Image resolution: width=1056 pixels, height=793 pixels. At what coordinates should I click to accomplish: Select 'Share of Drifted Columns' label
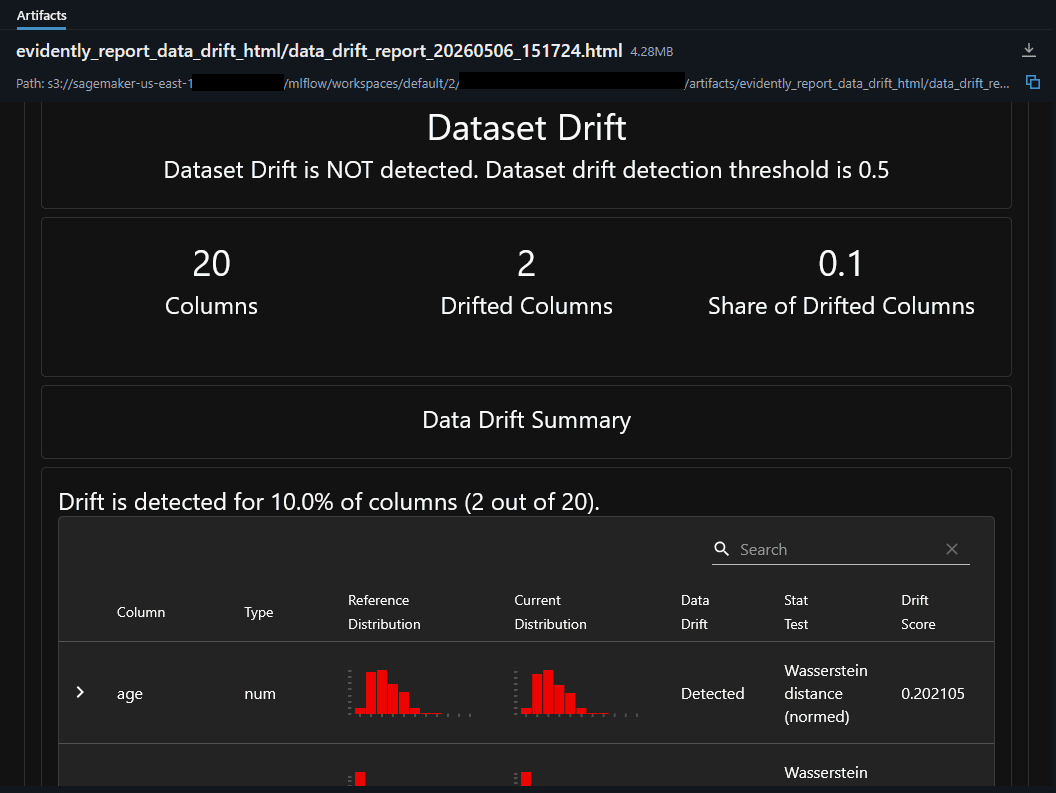(841, 306)
